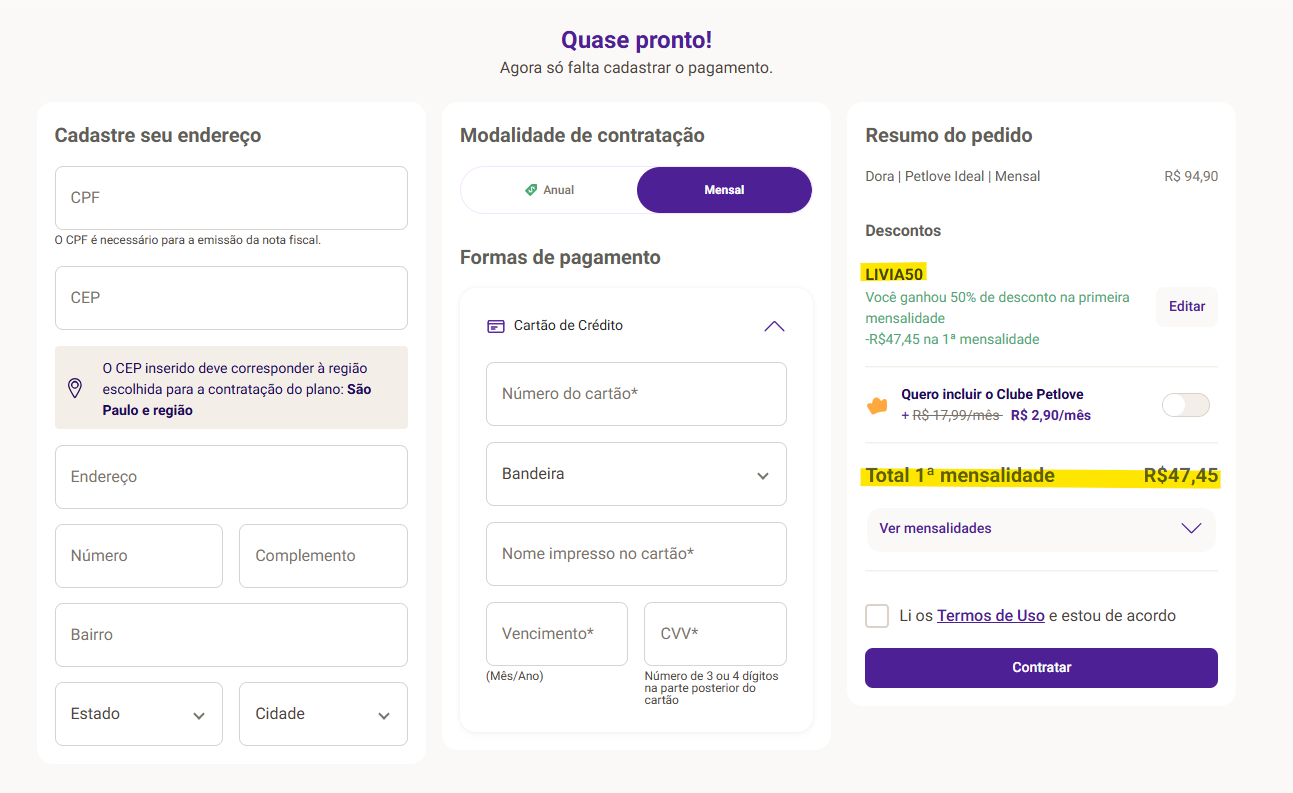
Task: Click the CEP input field
Action: [x=231, y=297]
